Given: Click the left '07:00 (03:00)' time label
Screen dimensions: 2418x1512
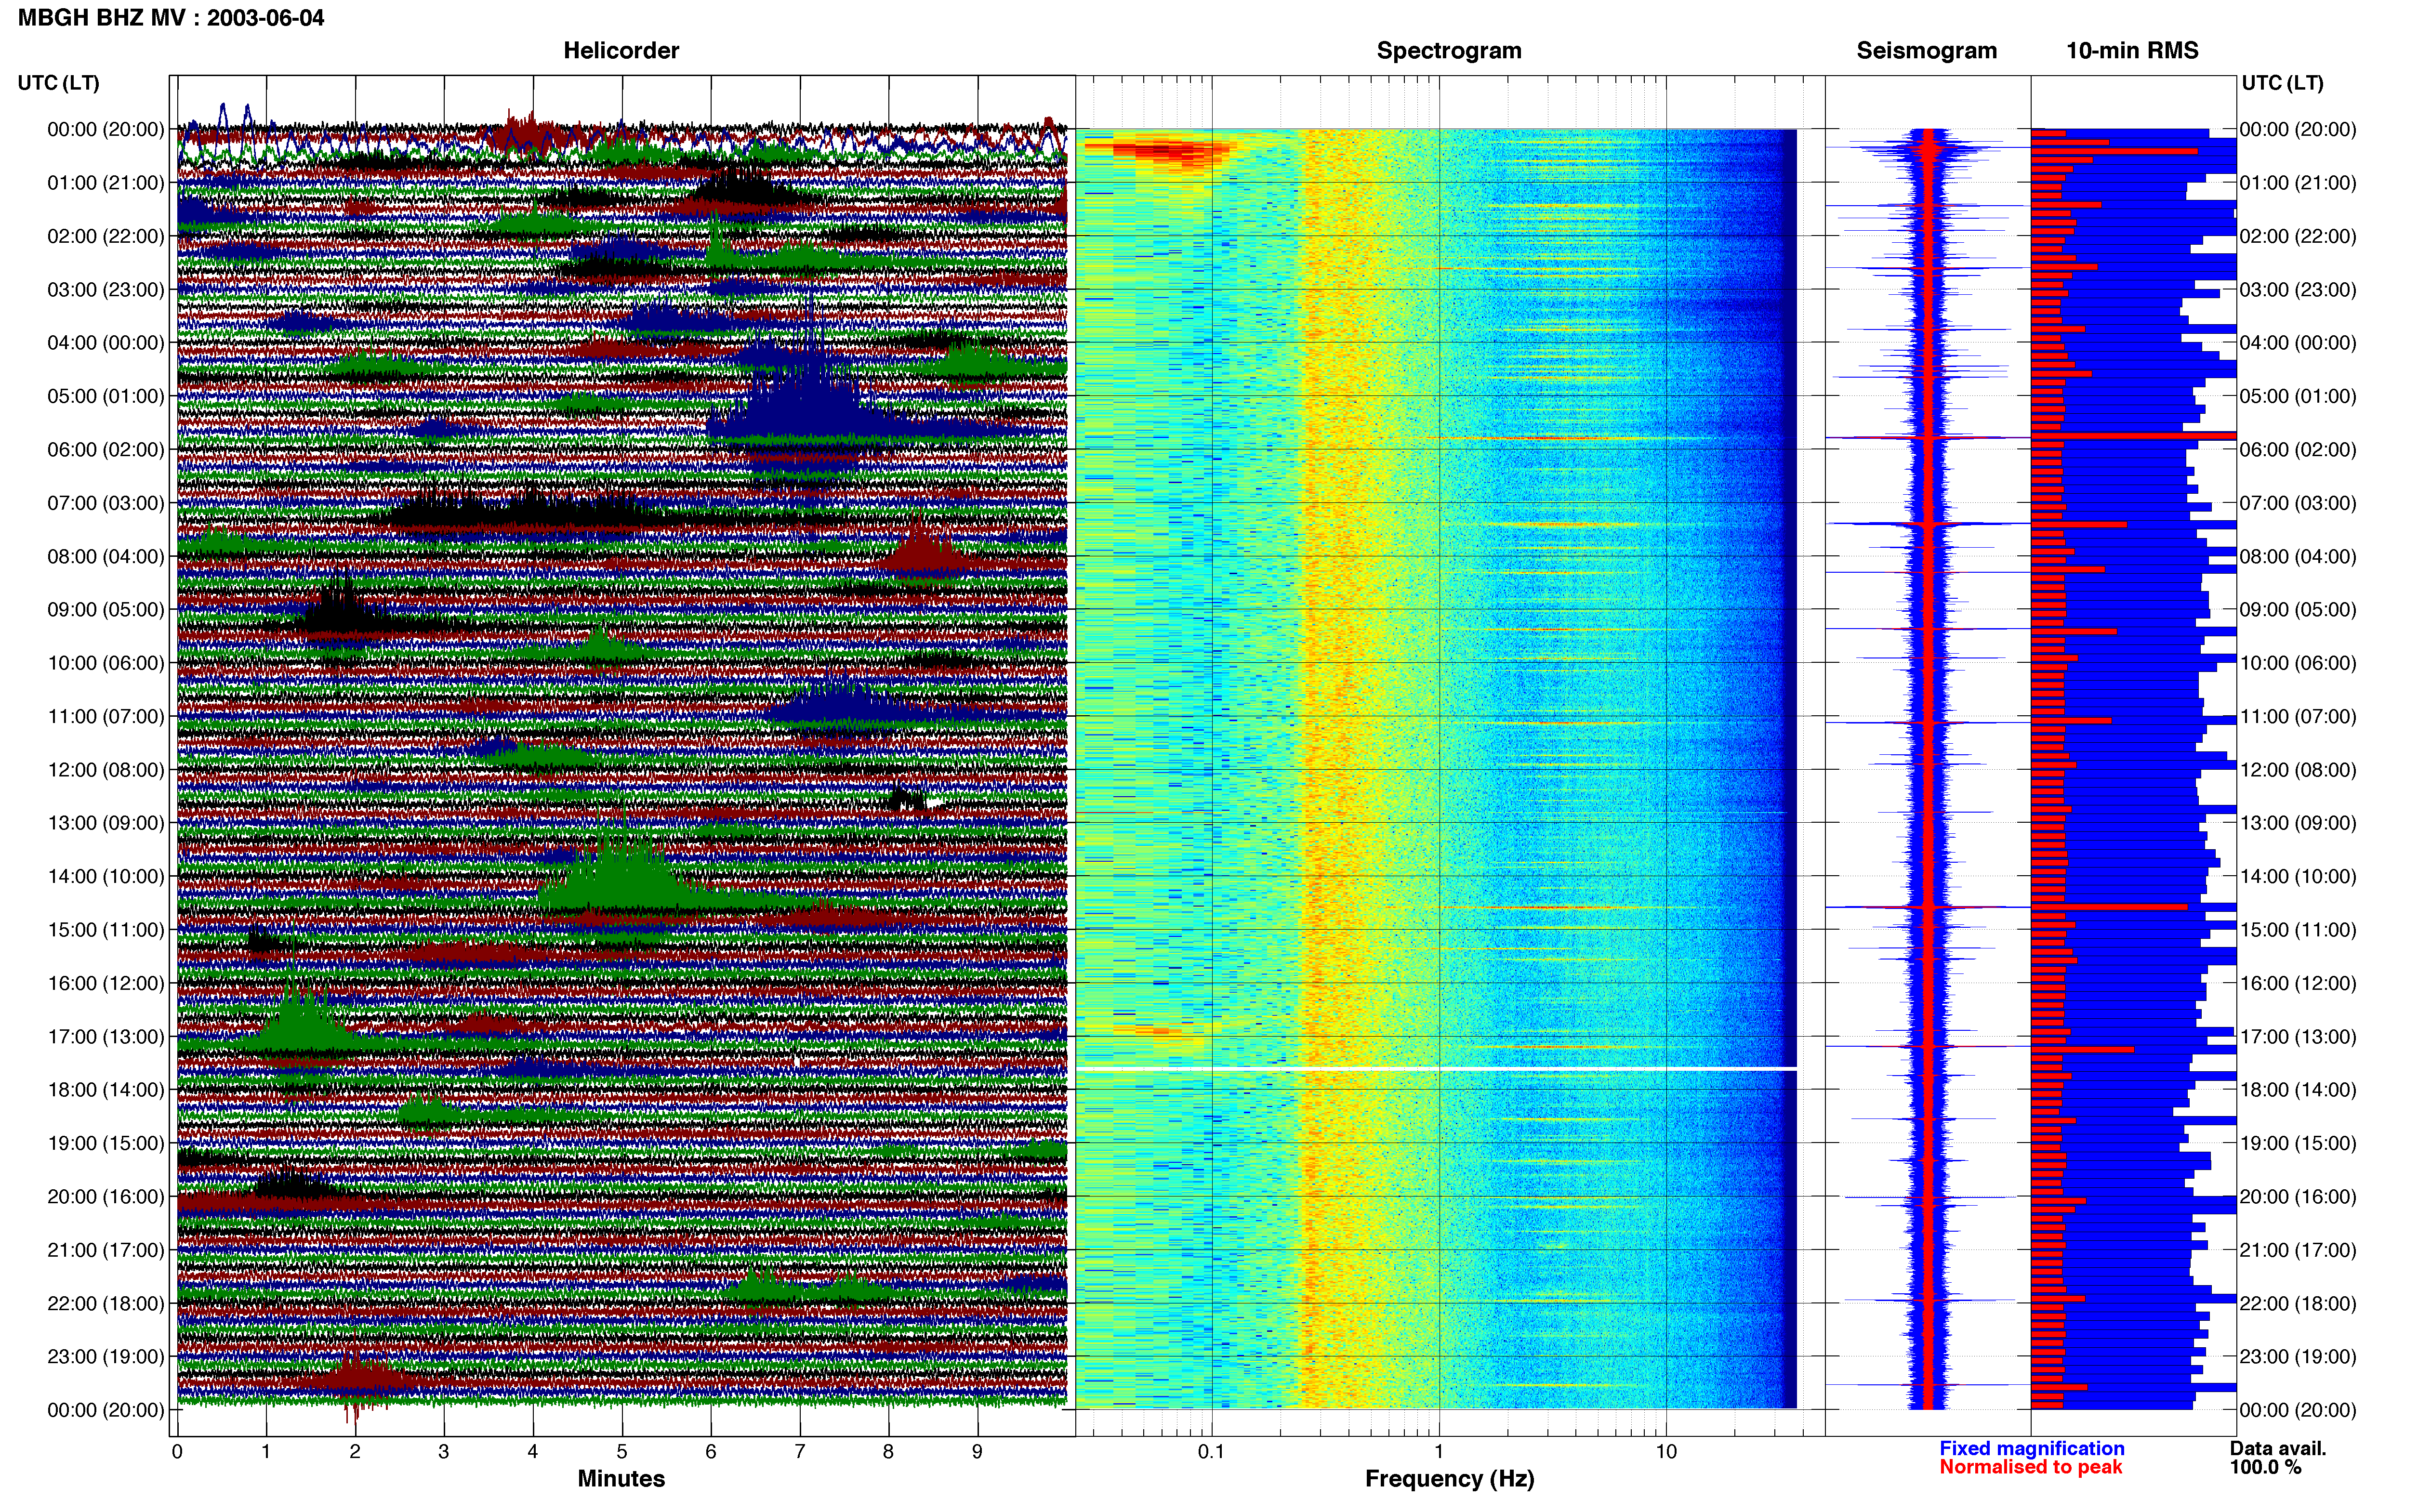Looking at the screenshot, I should point(105,503).
